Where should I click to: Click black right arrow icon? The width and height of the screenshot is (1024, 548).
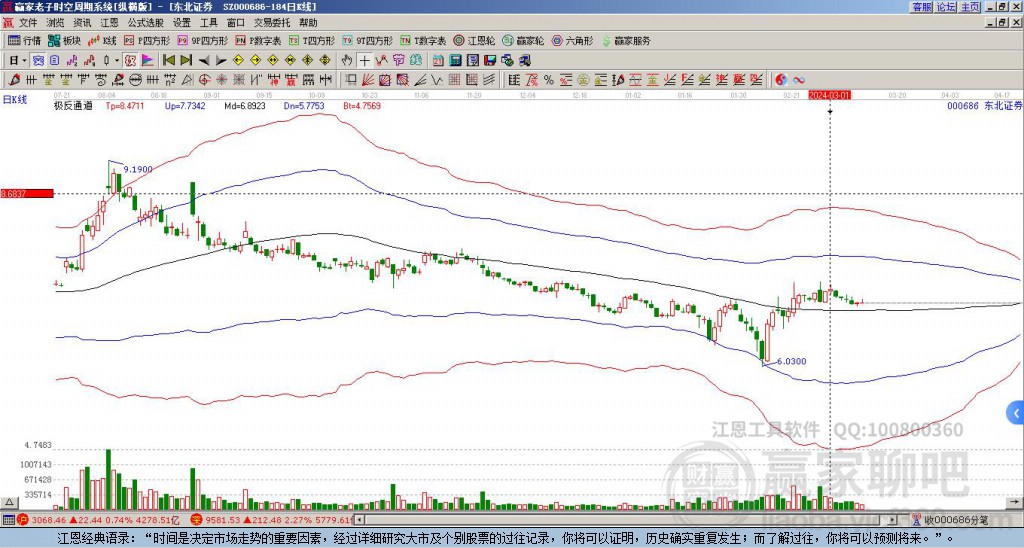pos(221,61)
